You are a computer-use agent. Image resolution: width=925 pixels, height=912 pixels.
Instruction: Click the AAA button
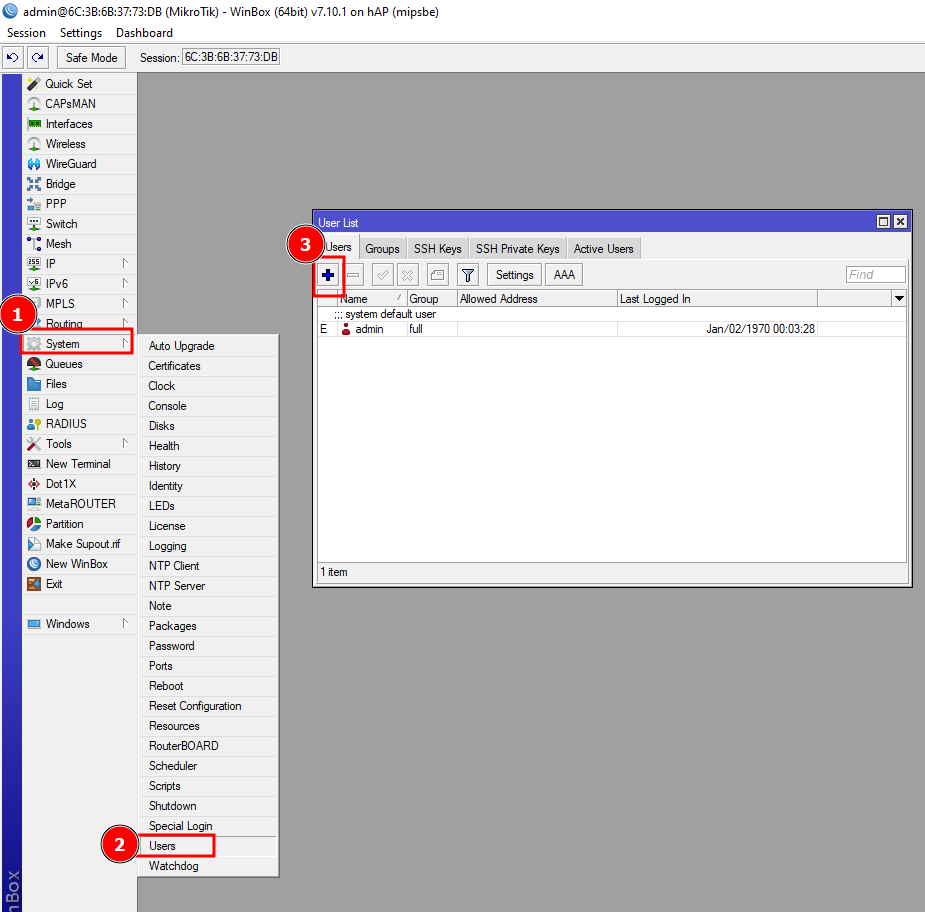point(564,275)
